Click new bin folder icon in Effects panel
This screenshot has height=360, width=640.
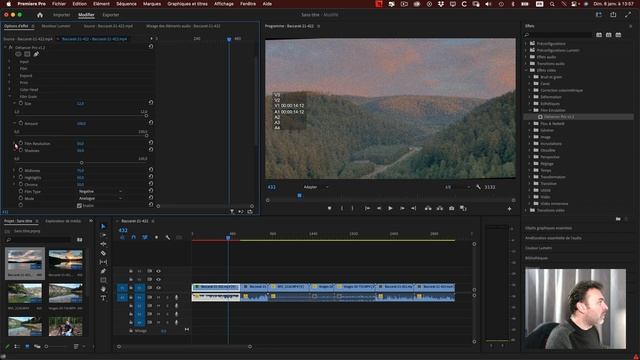(x=618, y=219)
